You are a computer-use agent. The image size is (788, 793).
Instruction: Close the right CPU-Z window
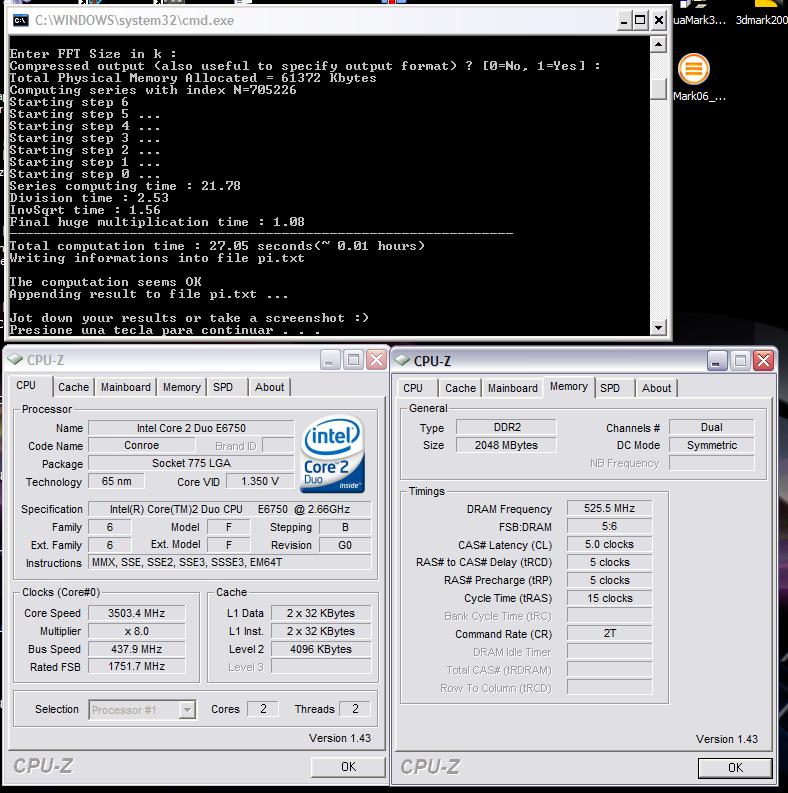[764, 361]
